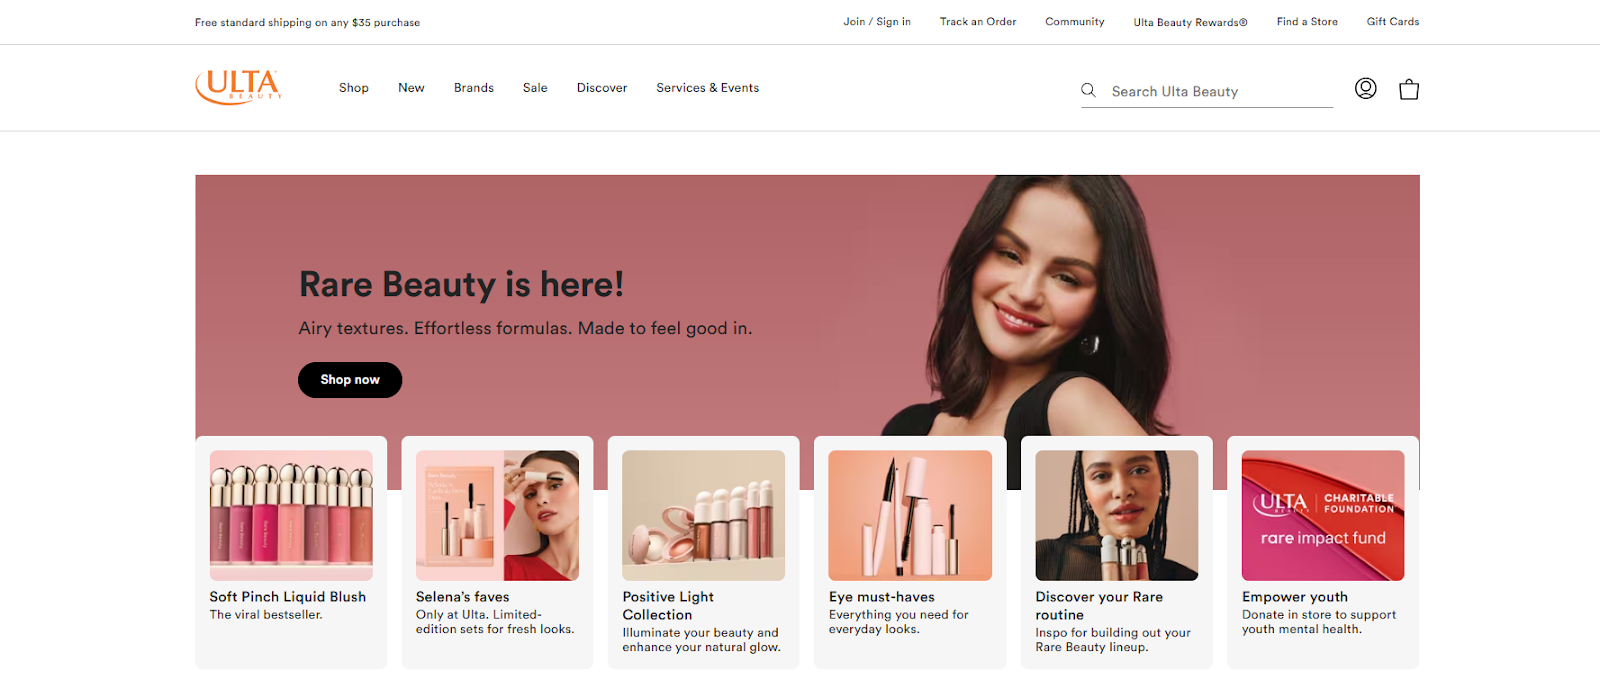Open the Discover your Rare routine image
The width and height of the screenshot is (1600, 698).
(1116, 515)
